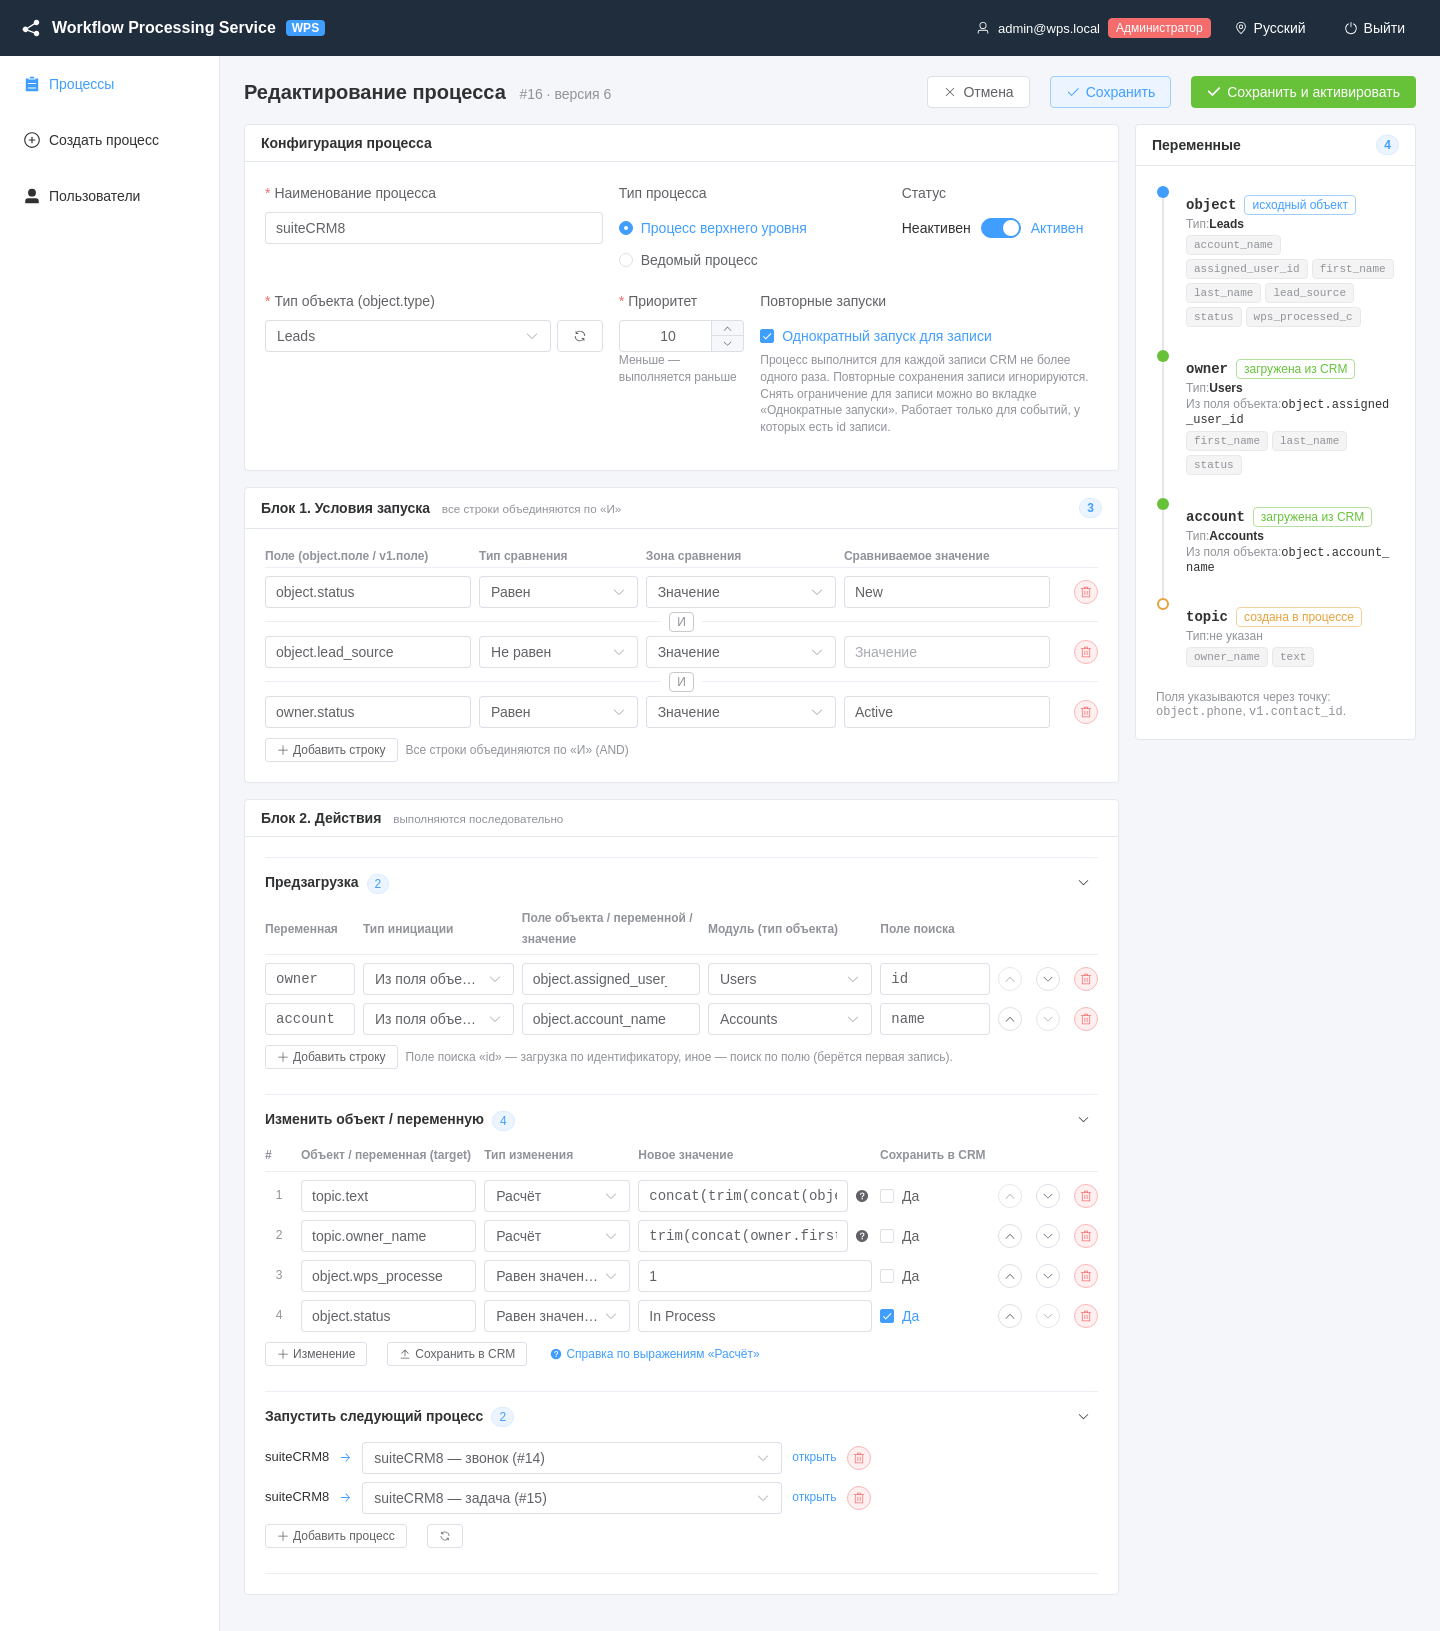Viewport: 1440px width, 1631px height.
Task: Delete the owner preload row
Action: (x=1085, y=979)
